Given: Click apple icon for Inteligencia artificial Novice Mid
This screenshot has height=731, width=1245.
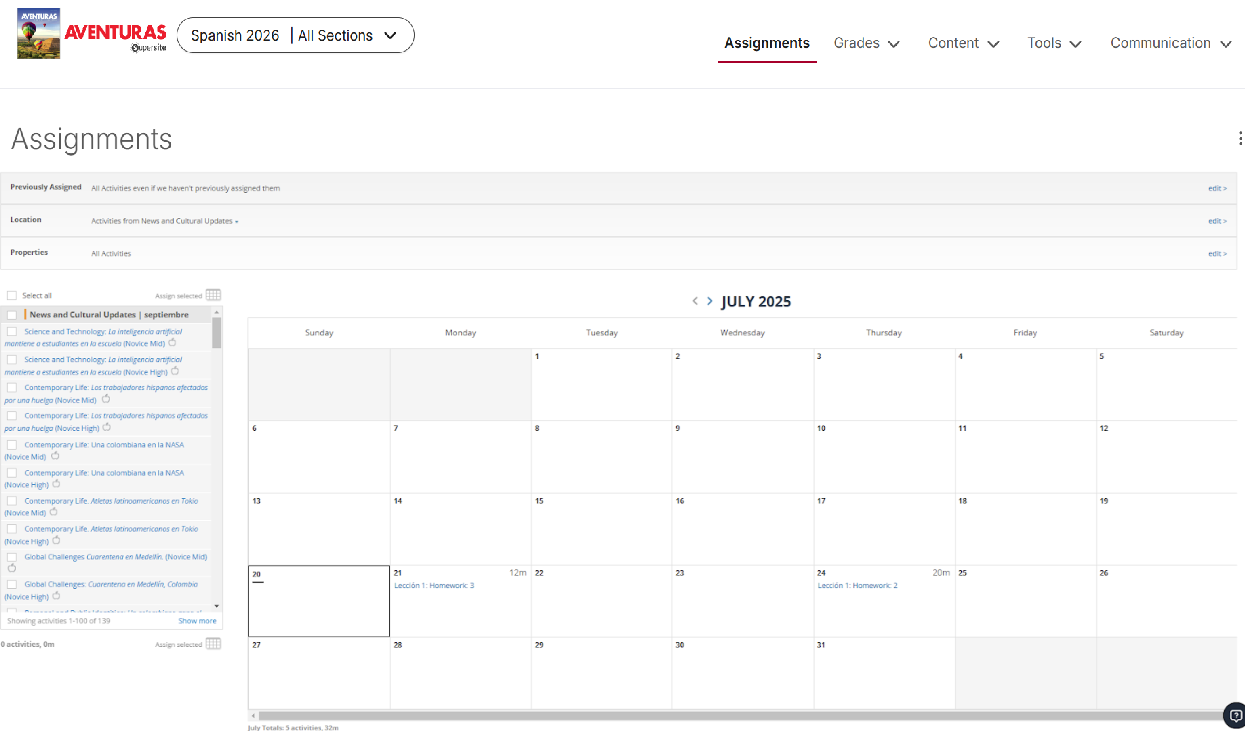Looking at the screenshot, I should (172, 342).
